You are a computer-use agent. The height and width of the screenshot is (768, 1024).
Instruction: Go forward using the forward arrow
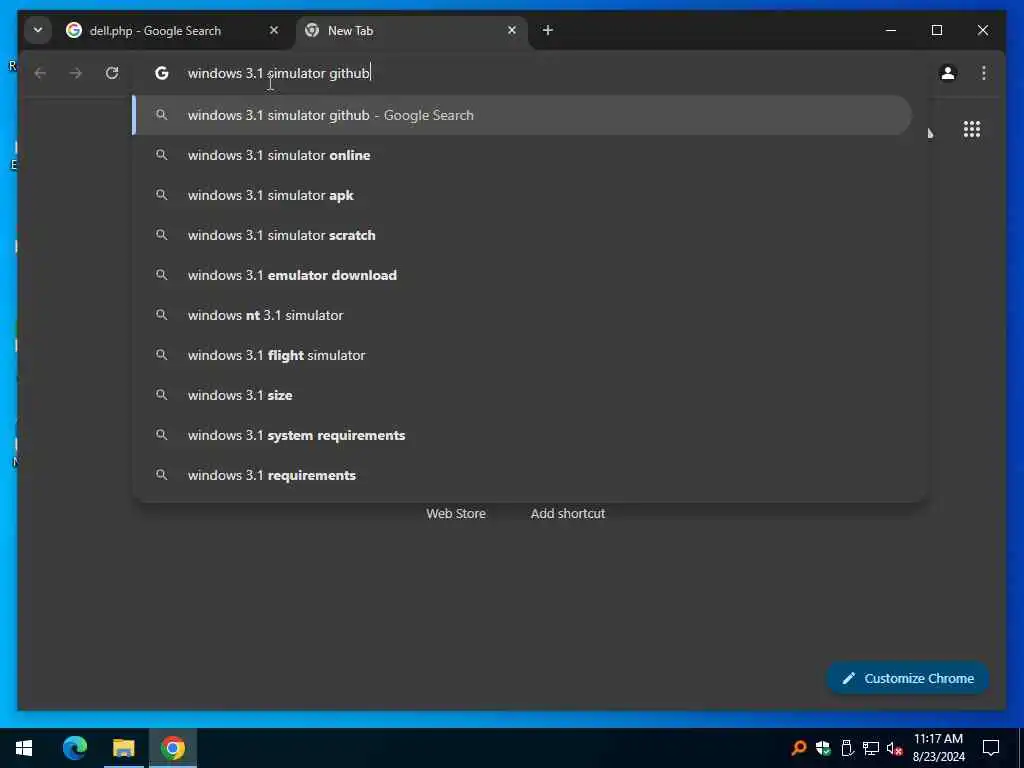76,73
